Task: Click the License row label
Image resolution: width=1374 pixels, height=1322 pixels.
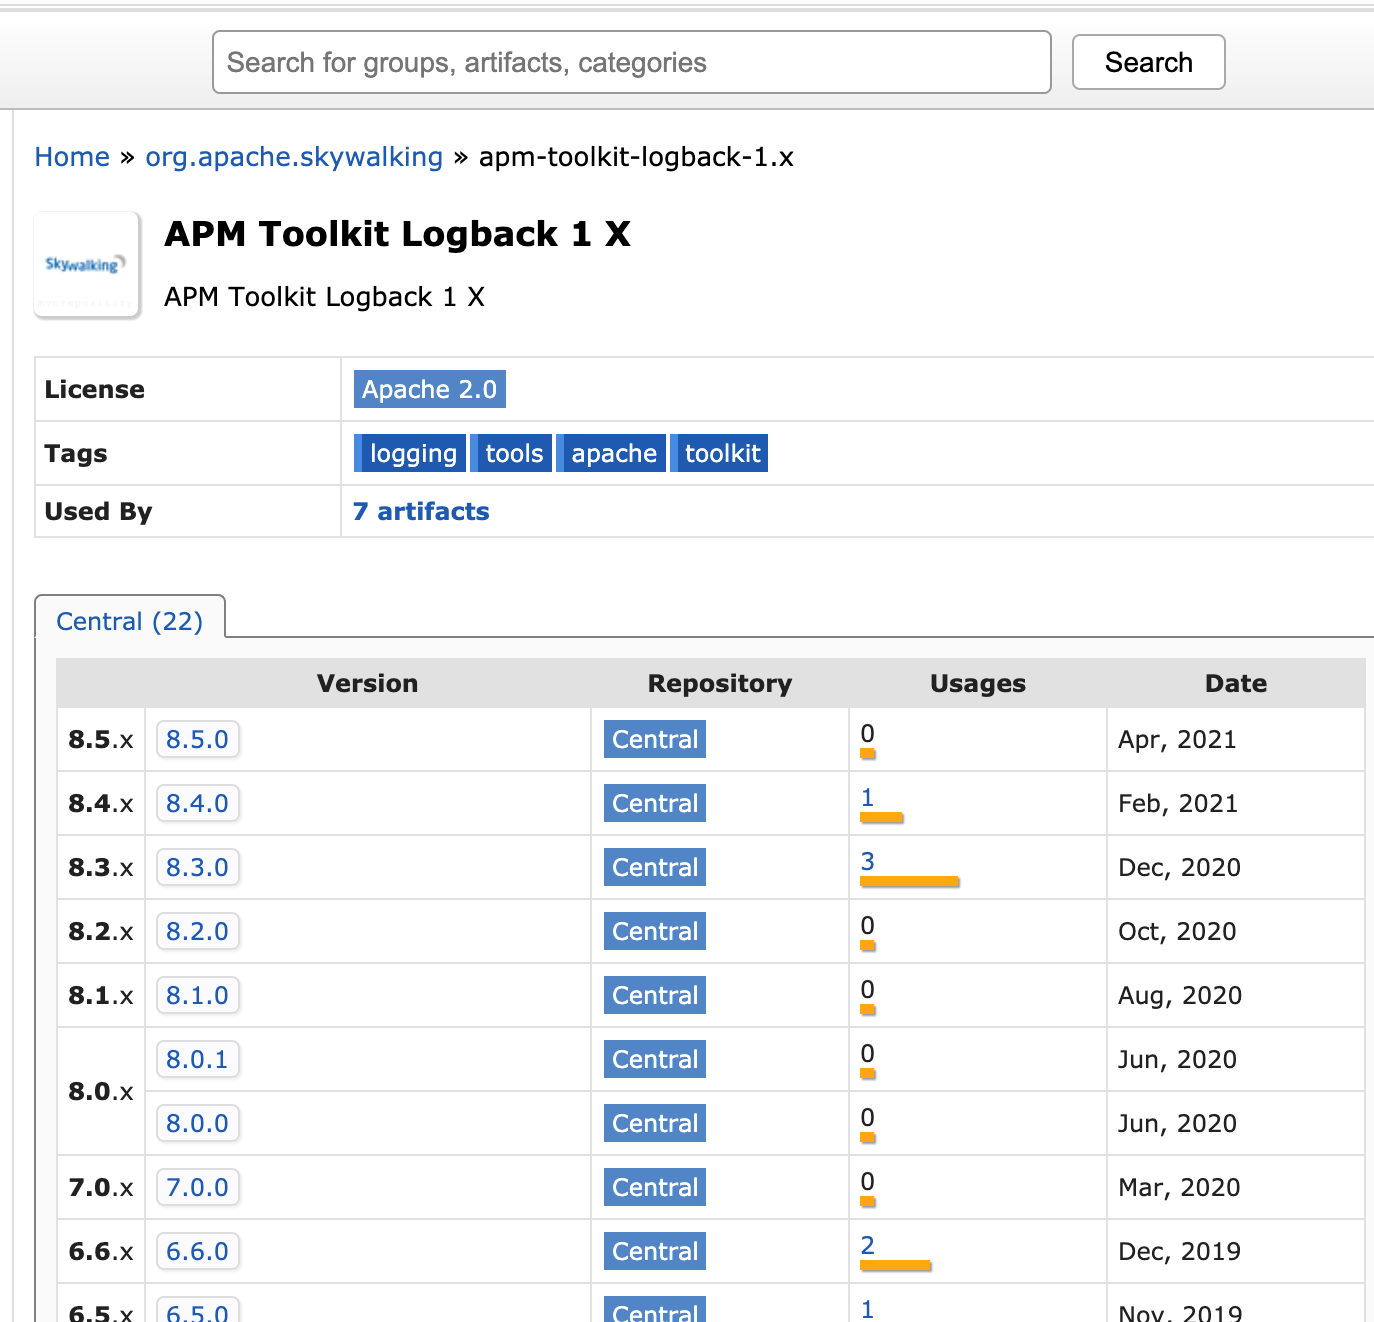Action: tap(95, 389)
